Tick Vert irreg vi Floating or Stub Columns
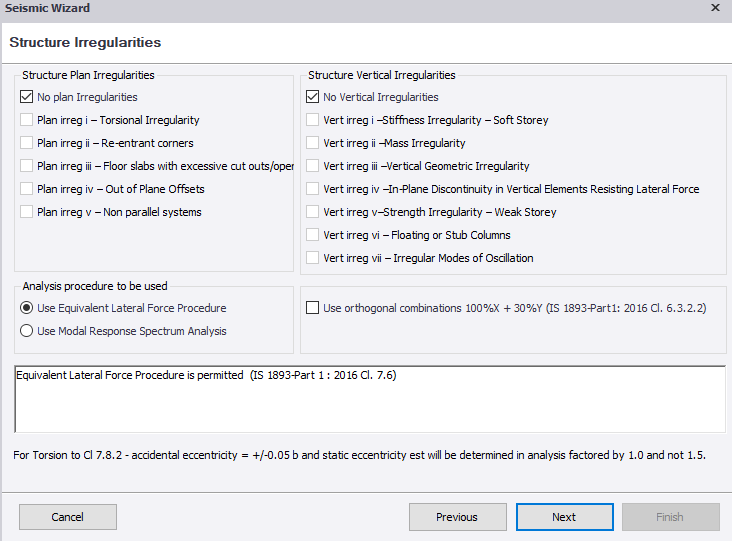The image size is (732, 541). (312, 235)
